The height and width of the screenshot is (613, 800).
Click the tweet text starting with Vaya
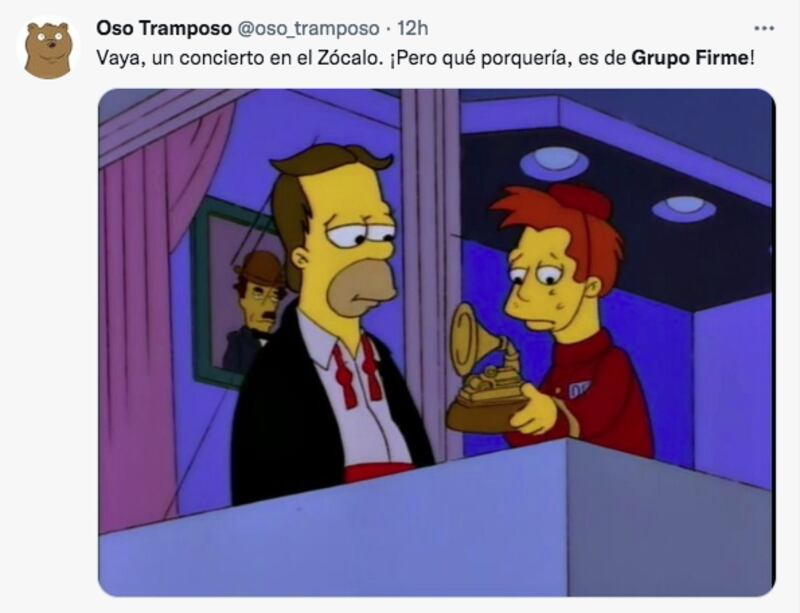tap(425, 58)
